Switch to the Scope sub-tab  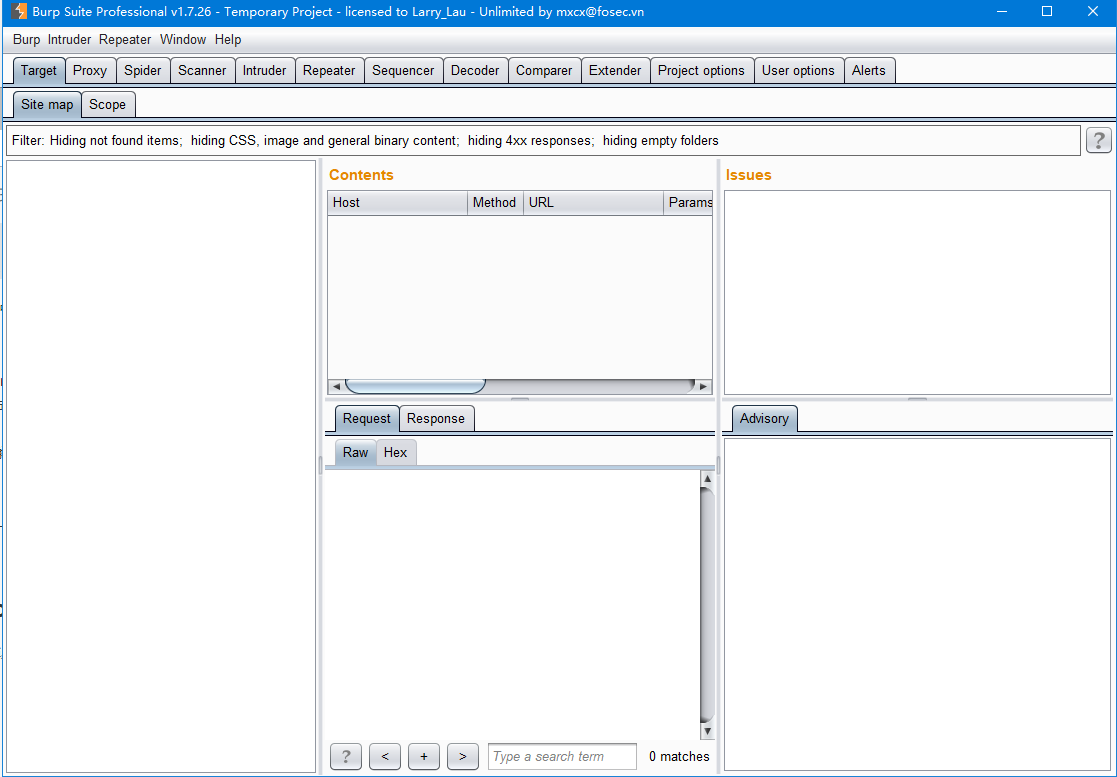click(x=108, y=105)
